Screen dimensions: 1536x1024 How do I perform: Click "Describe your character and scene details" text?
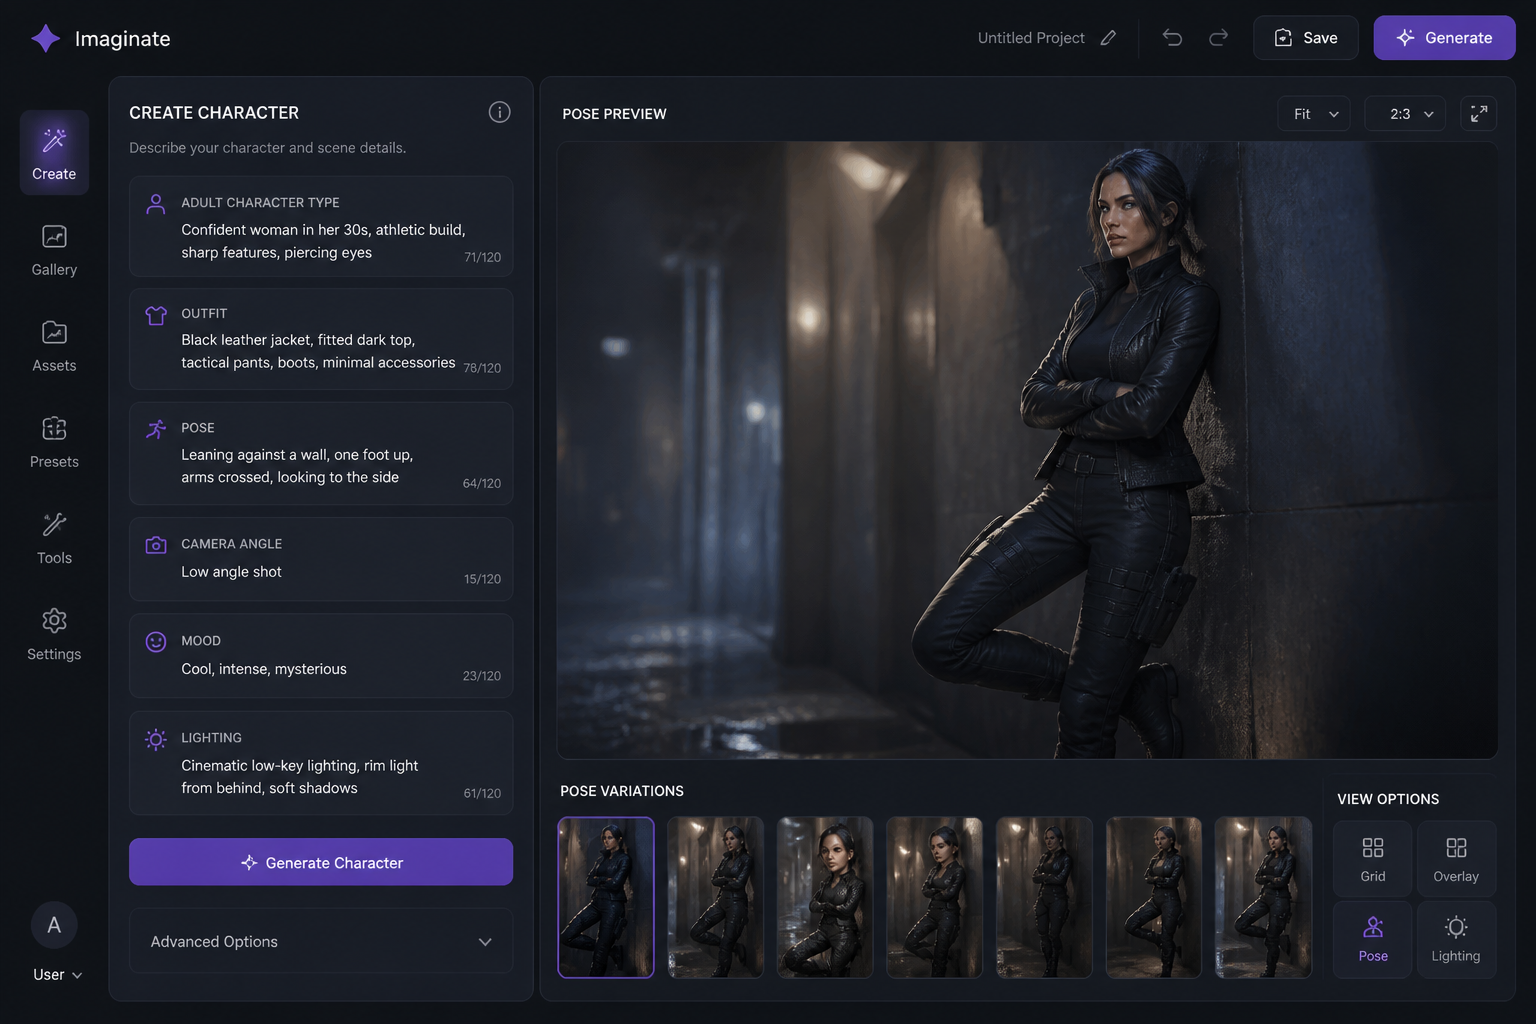click(268, 148)
